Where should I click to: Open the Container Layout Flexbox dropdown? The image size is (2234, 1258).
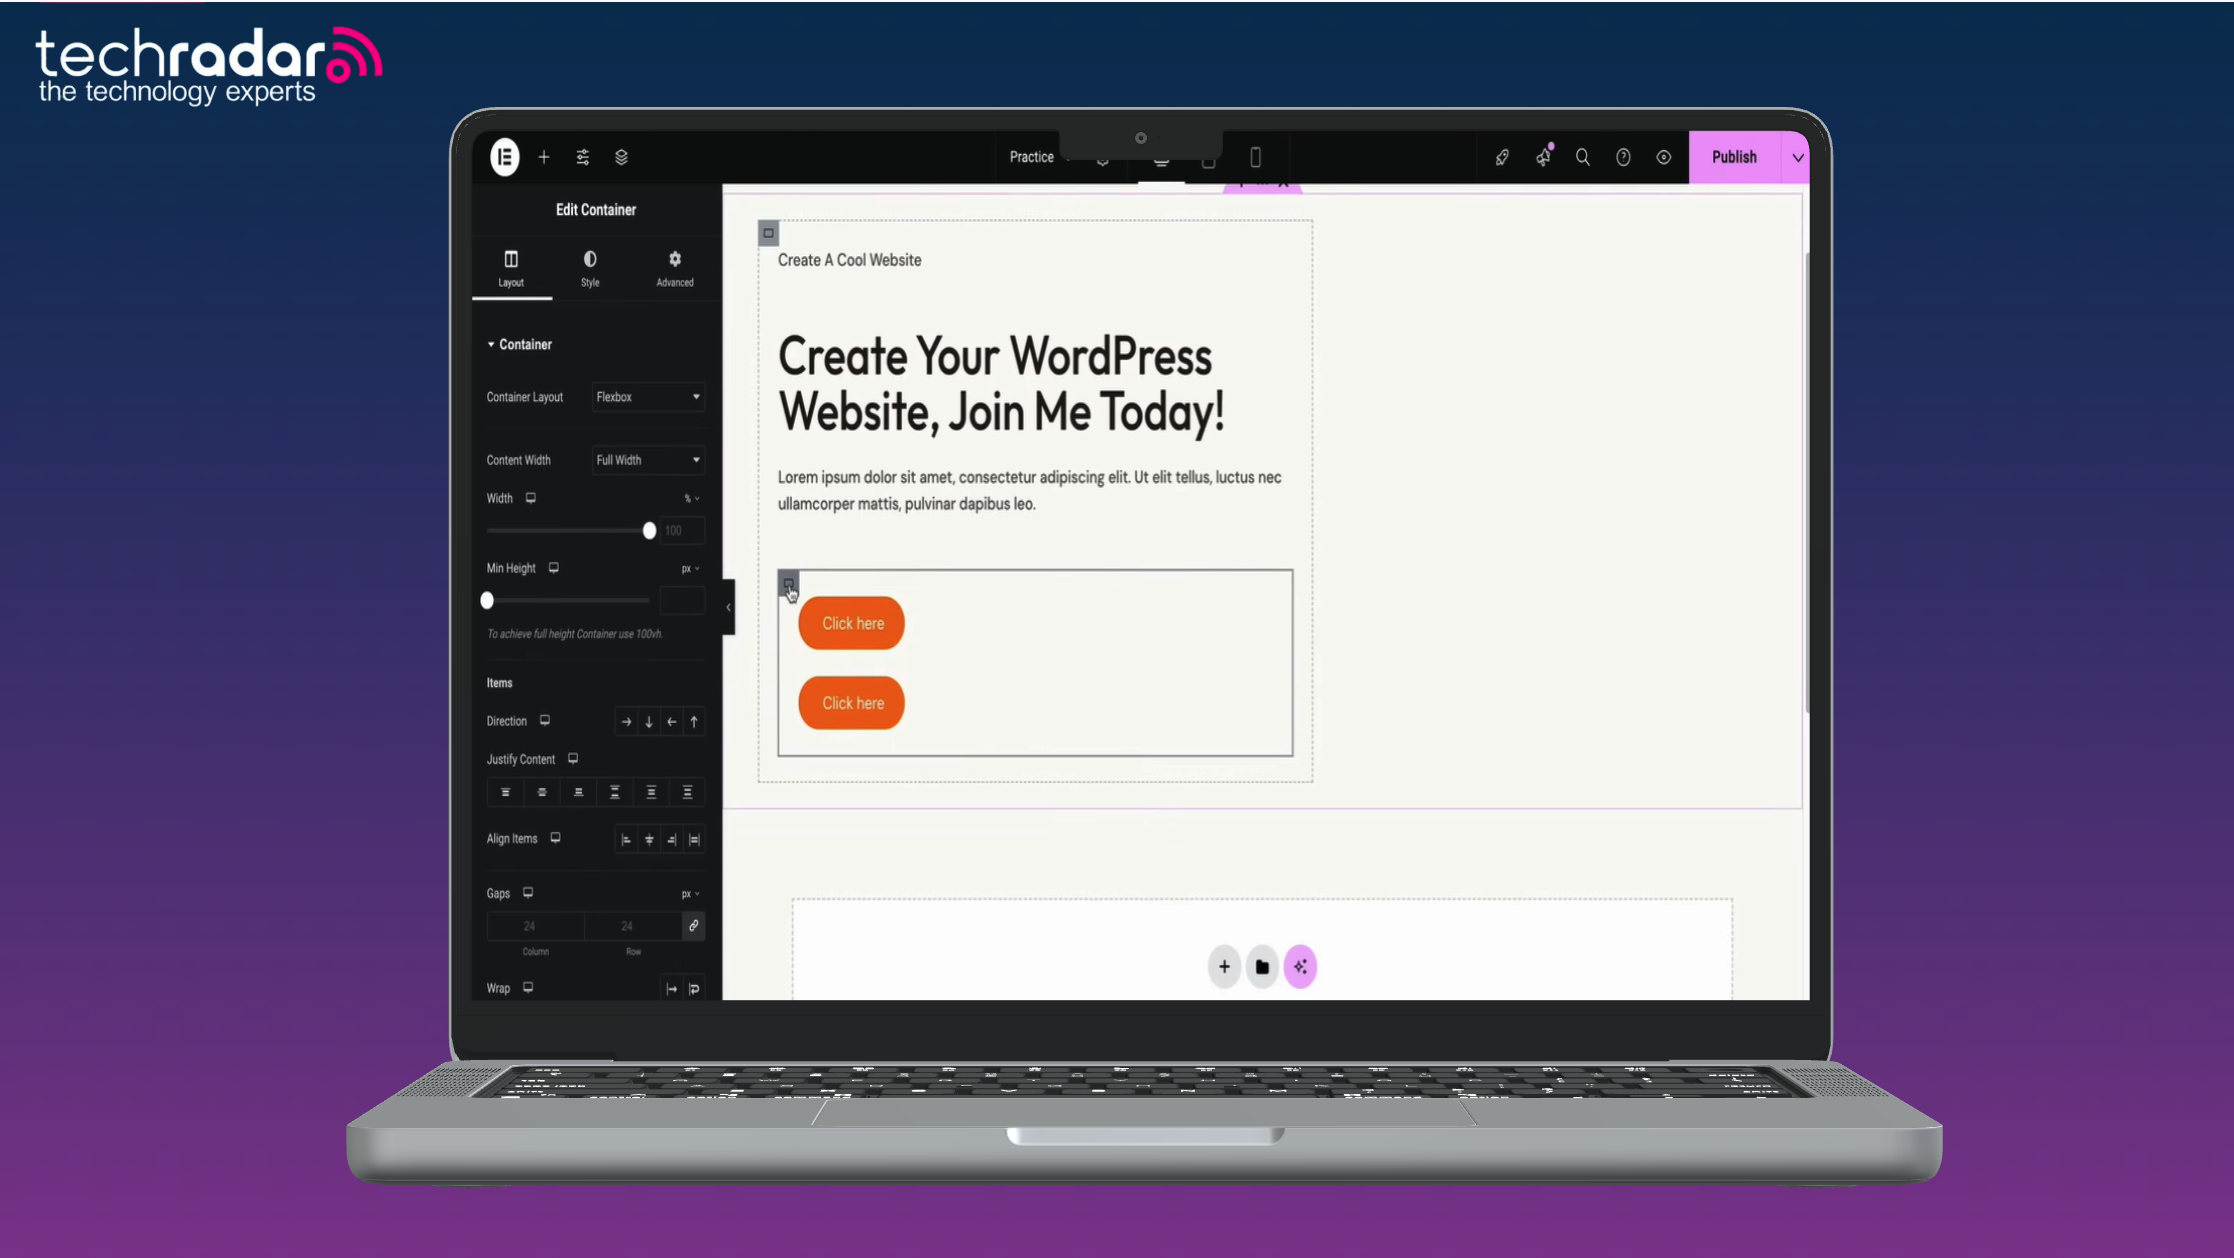tap(647, 397)
